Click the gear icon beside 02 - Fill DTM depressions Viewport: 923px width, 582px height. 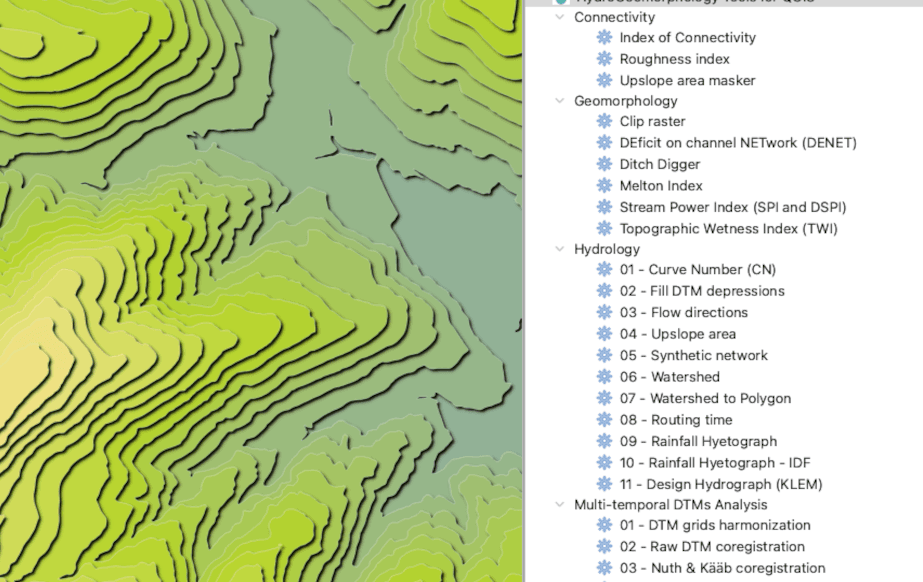coord(605,291)
